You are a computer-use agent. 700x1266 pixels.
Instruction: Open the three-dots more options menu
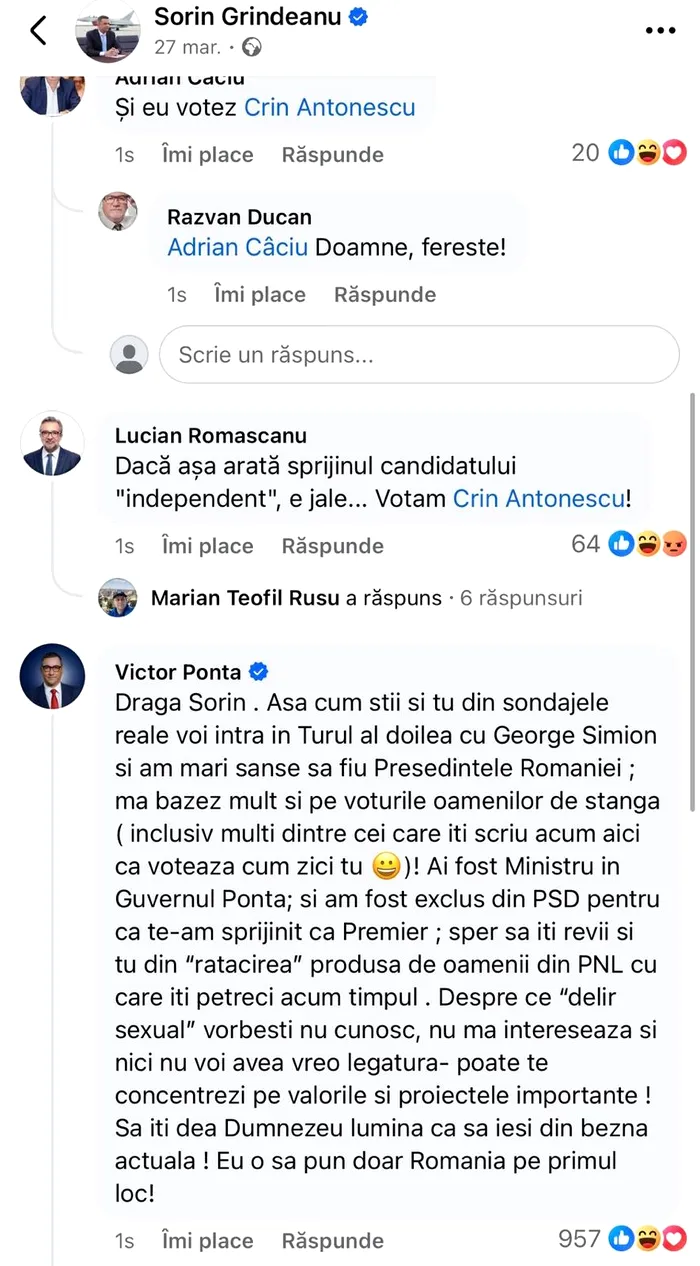coord(660,31)
